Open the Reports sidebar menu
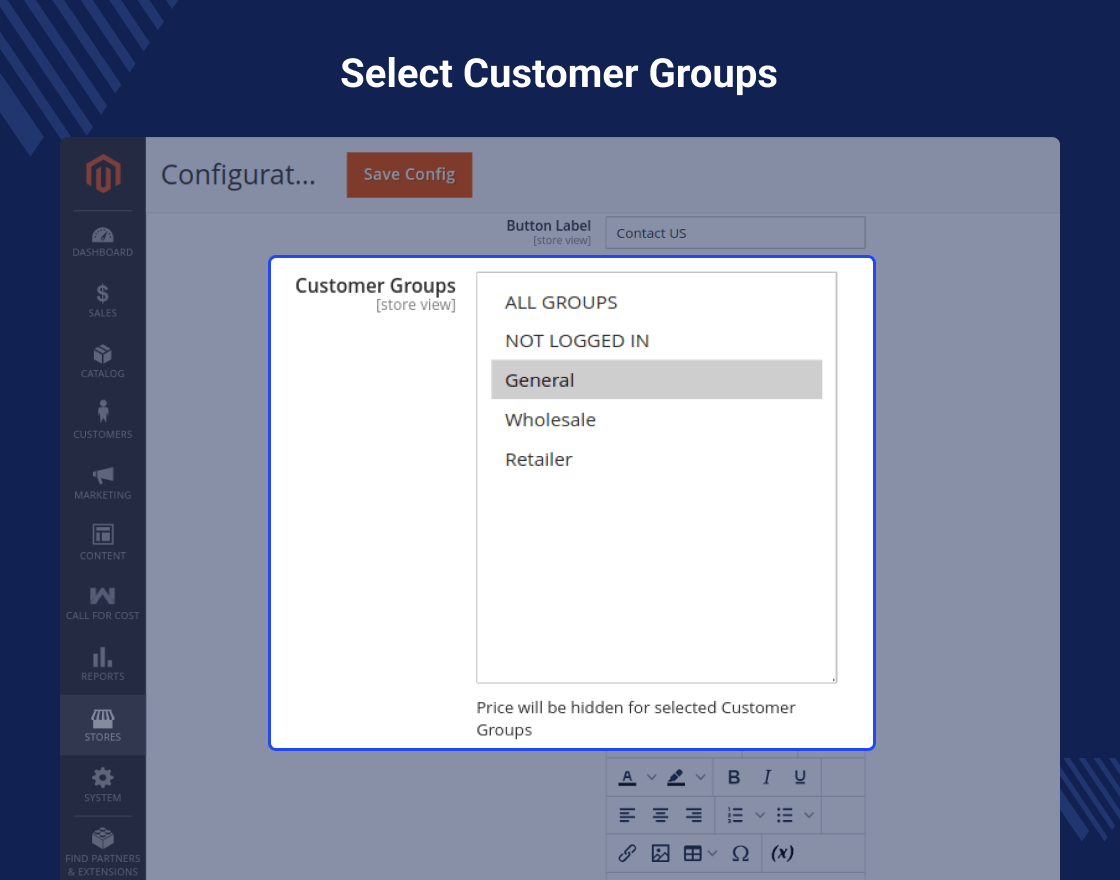Image resolution: width=1120 pixels, height=880 pixels. coord(103,665)
